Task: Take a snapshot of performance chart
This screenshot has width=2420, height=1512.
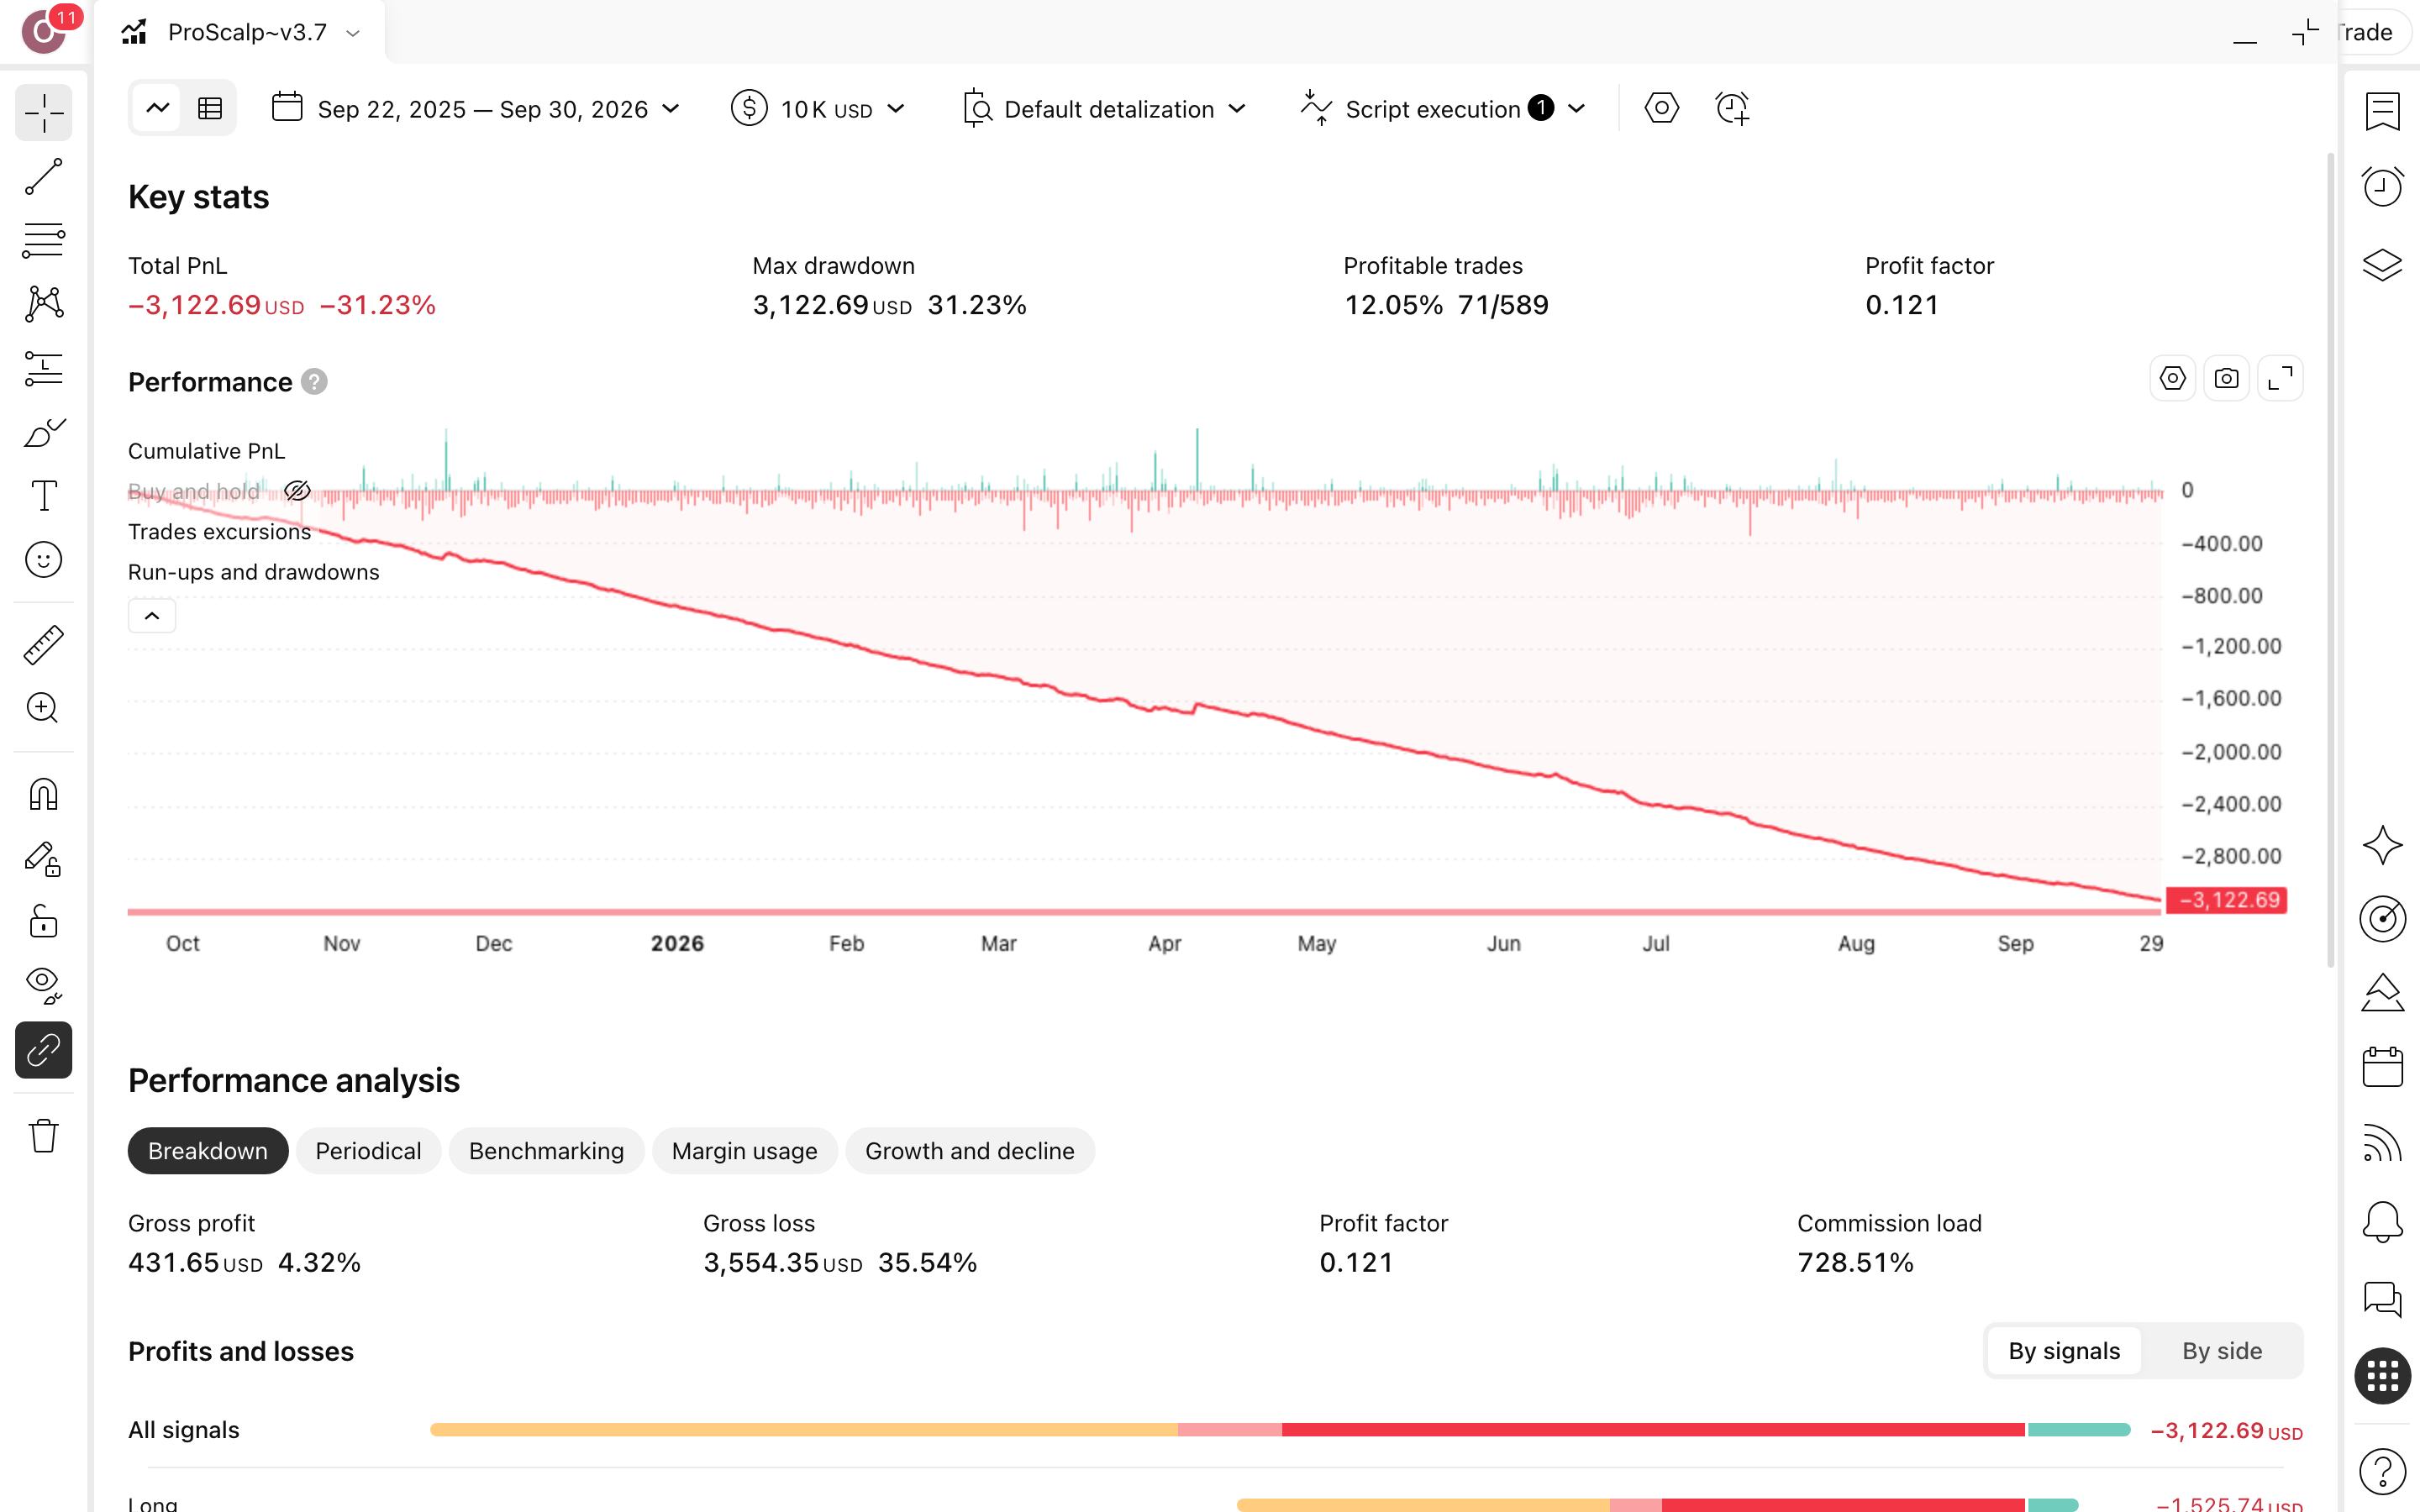Action: coord(2226,379)
